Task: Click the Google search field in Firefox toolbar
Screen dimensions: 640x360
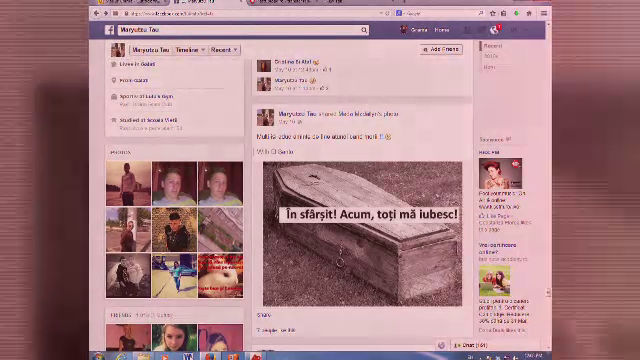Action: point(441,13)
